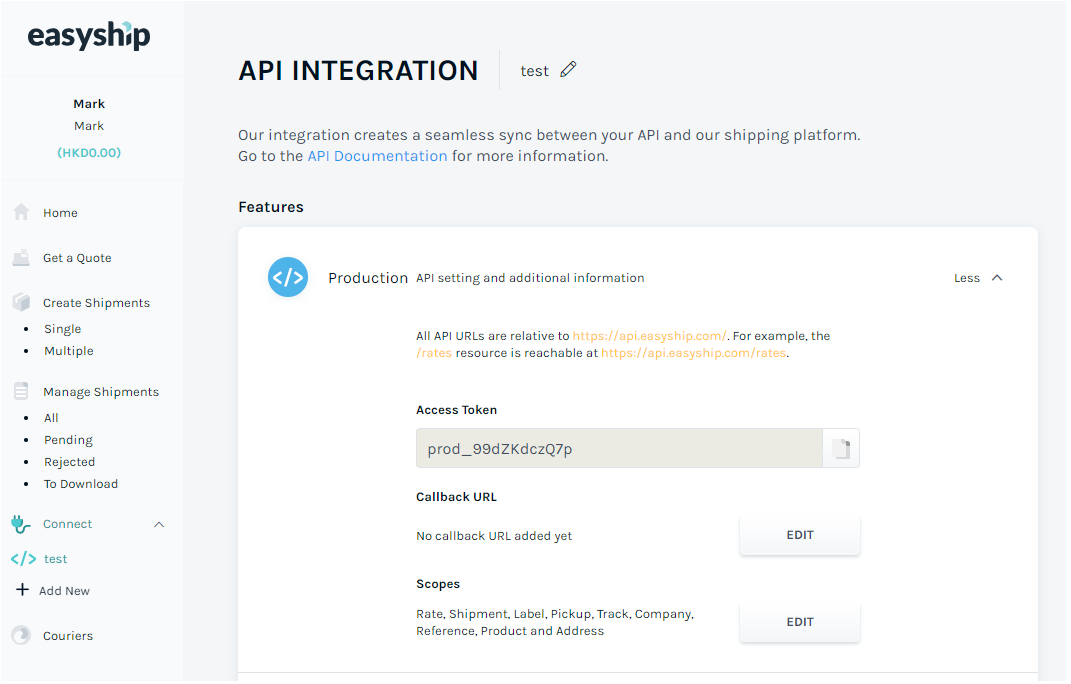Collapse Production panel via Less
1071x684 pixels.
point(978,278)
